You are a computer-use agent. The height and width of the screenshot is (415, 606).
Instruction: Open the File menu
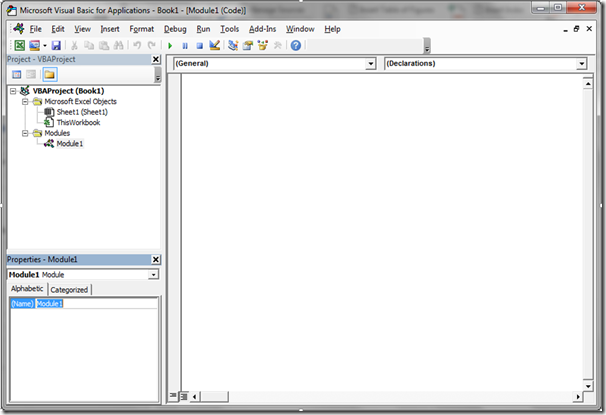tap(36, 29)
